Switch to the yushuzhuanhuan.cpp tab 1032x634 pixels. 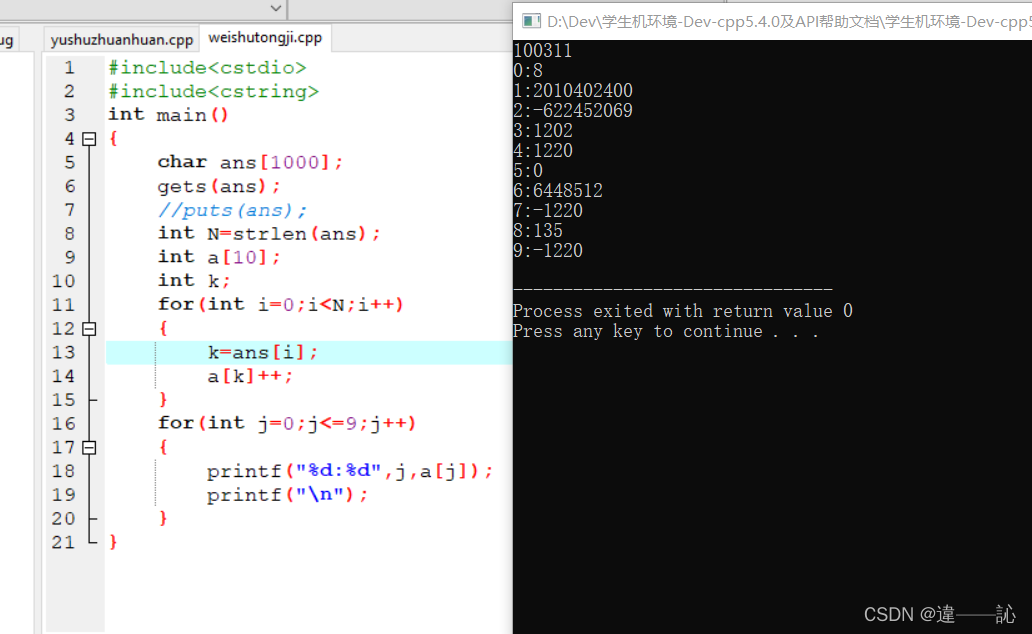(121, 40)
